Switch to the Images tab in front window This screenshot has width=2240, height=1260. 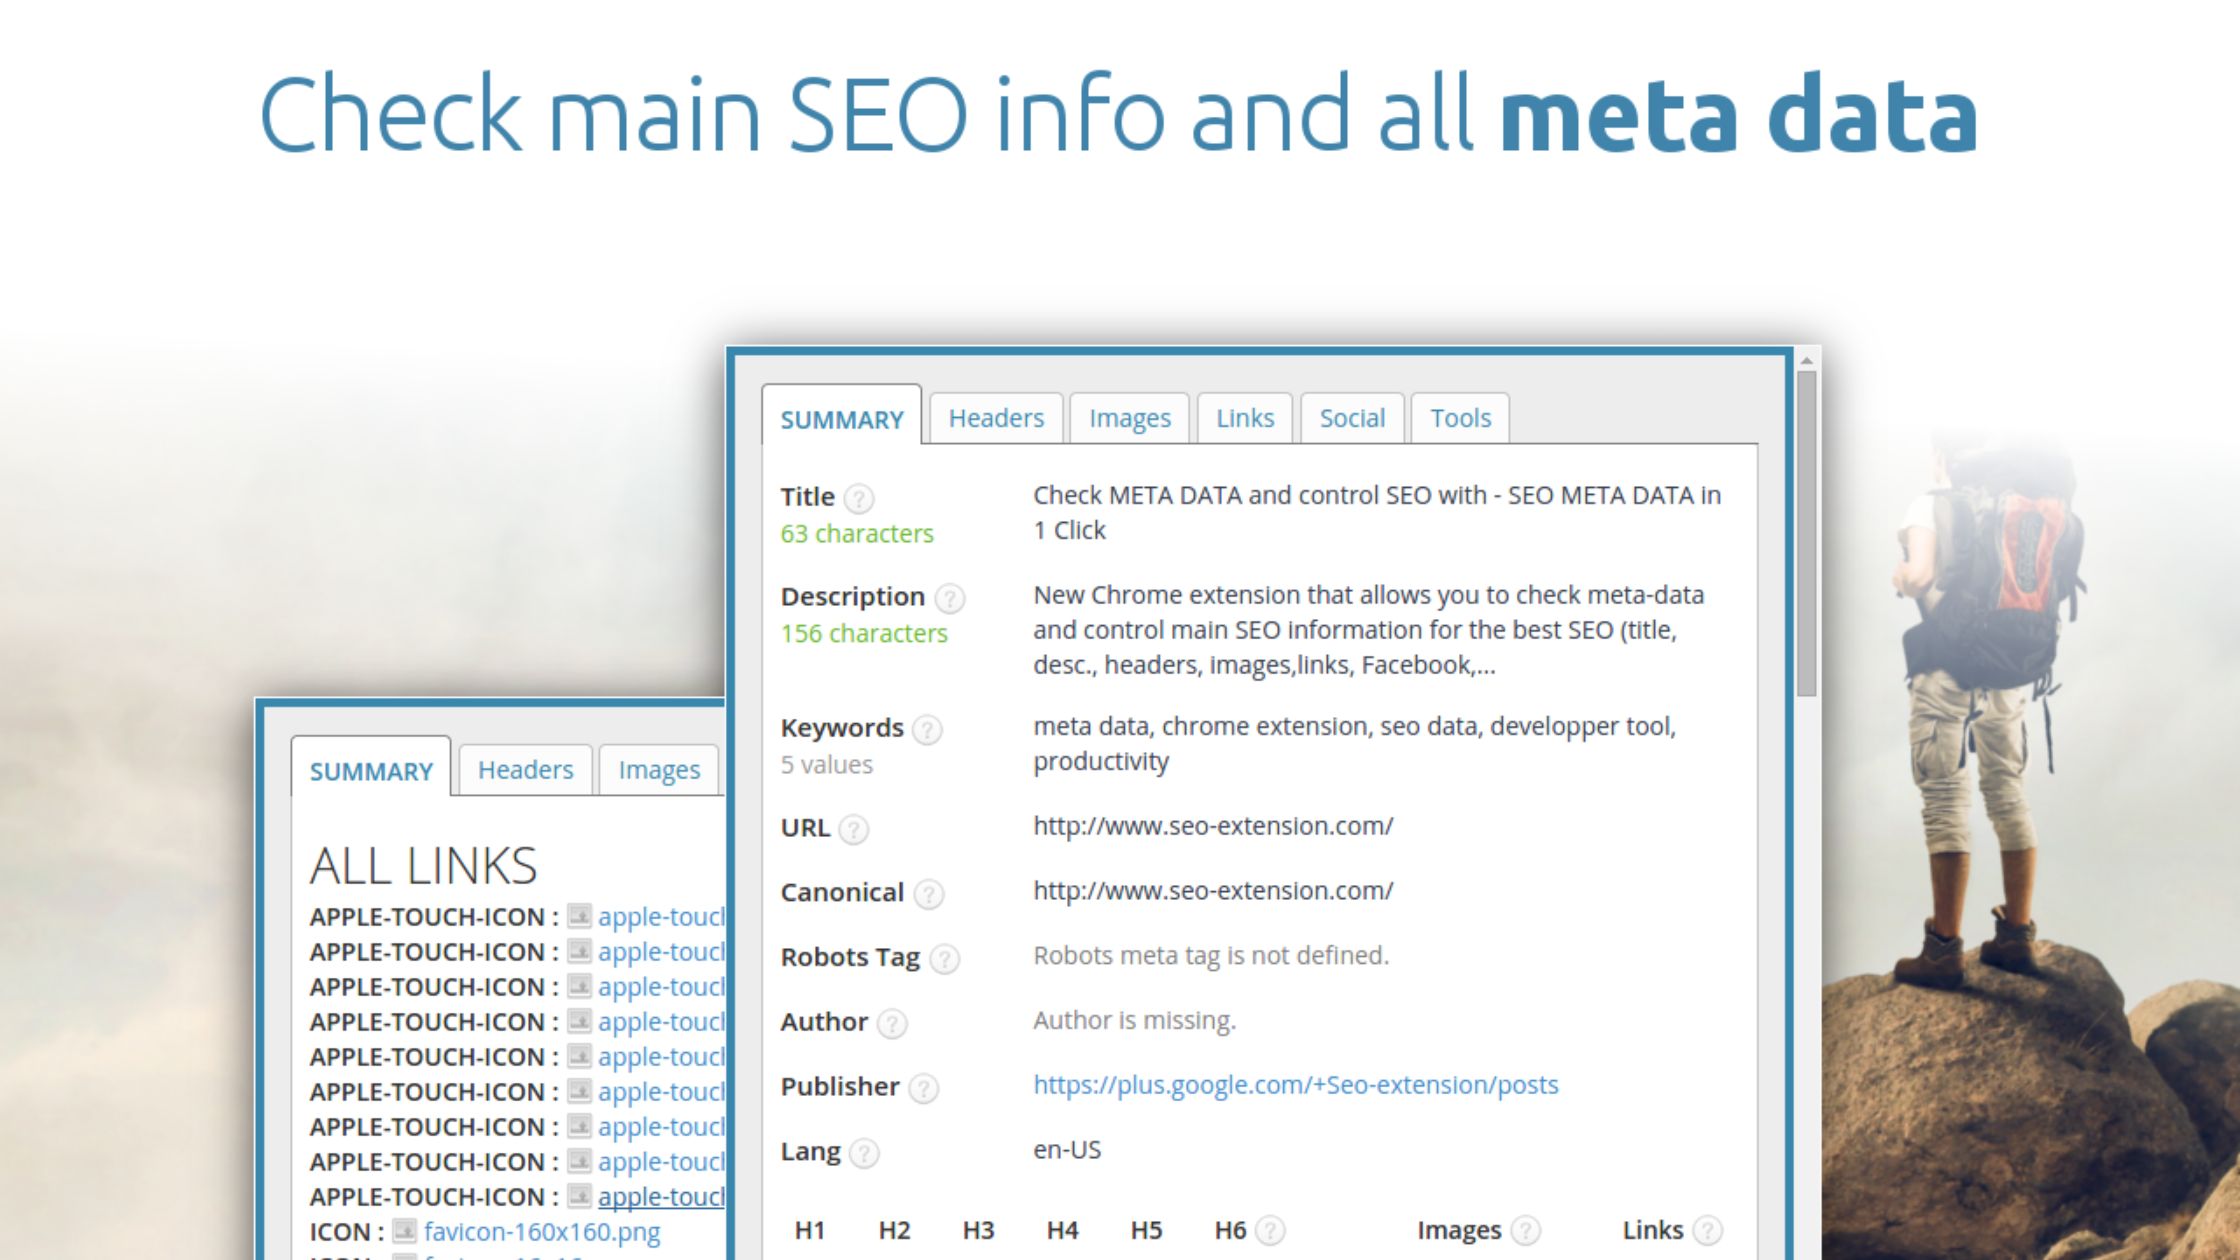(1129, 418)
